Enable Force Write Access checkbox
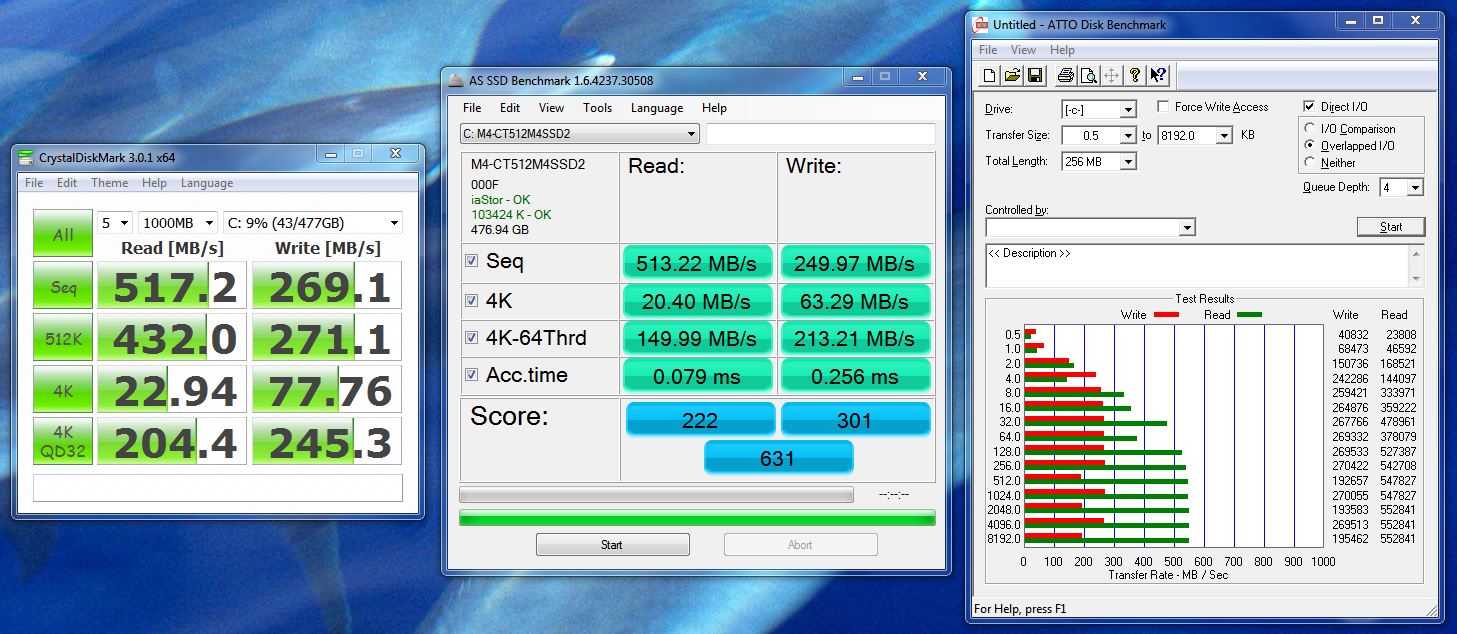The image size is (1457, 634). click(x=1164, y=106)
